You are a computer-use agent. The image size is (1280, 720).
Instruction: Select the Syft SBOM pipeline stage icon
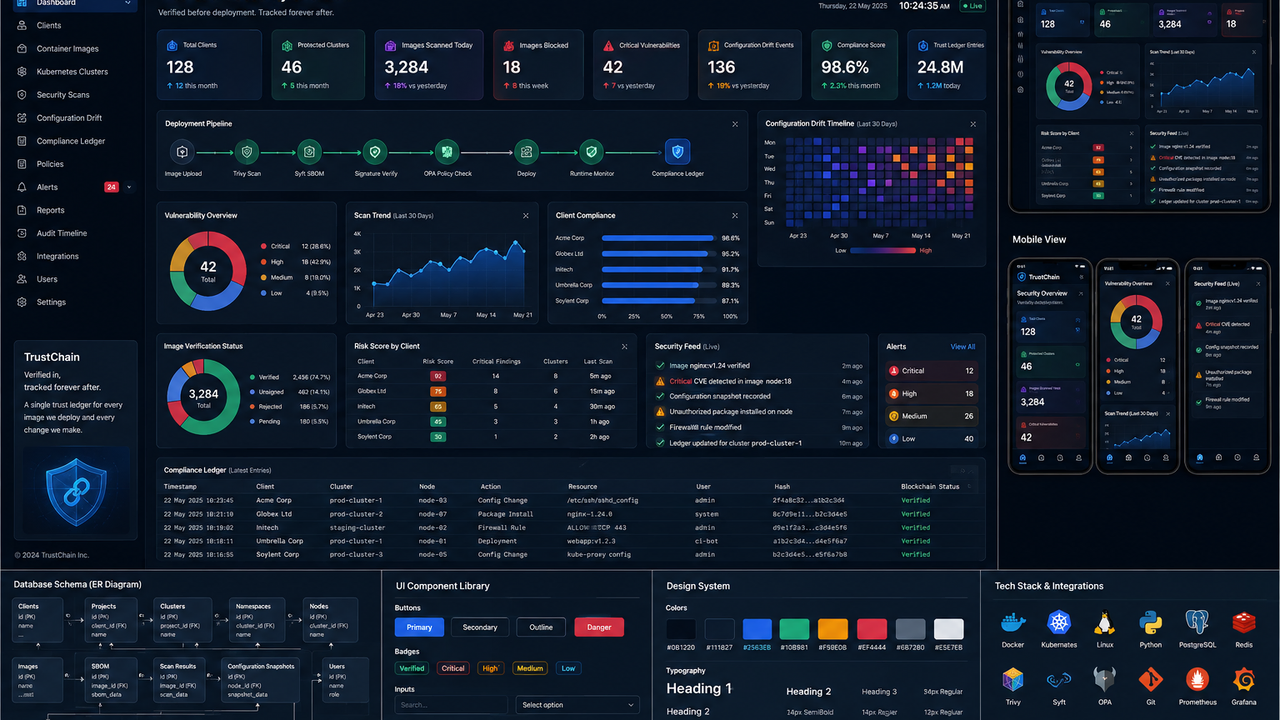click(x=309, y=152)
